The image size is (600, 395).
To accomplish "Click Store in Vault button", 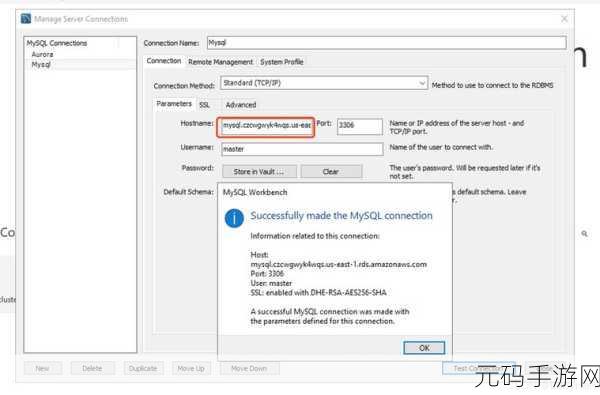I will click(259, 171).
